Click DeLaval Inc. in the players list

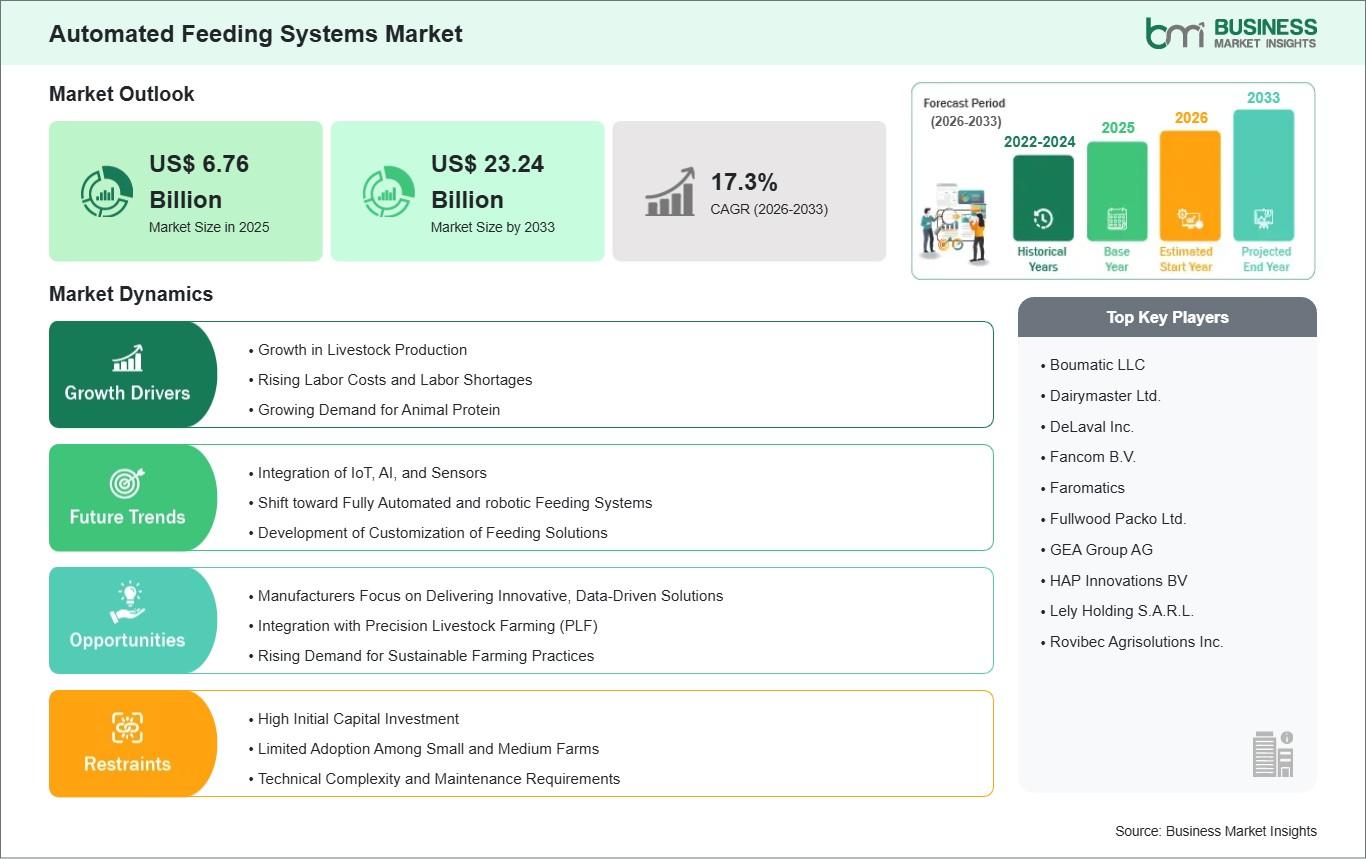tap(1091, 426)
